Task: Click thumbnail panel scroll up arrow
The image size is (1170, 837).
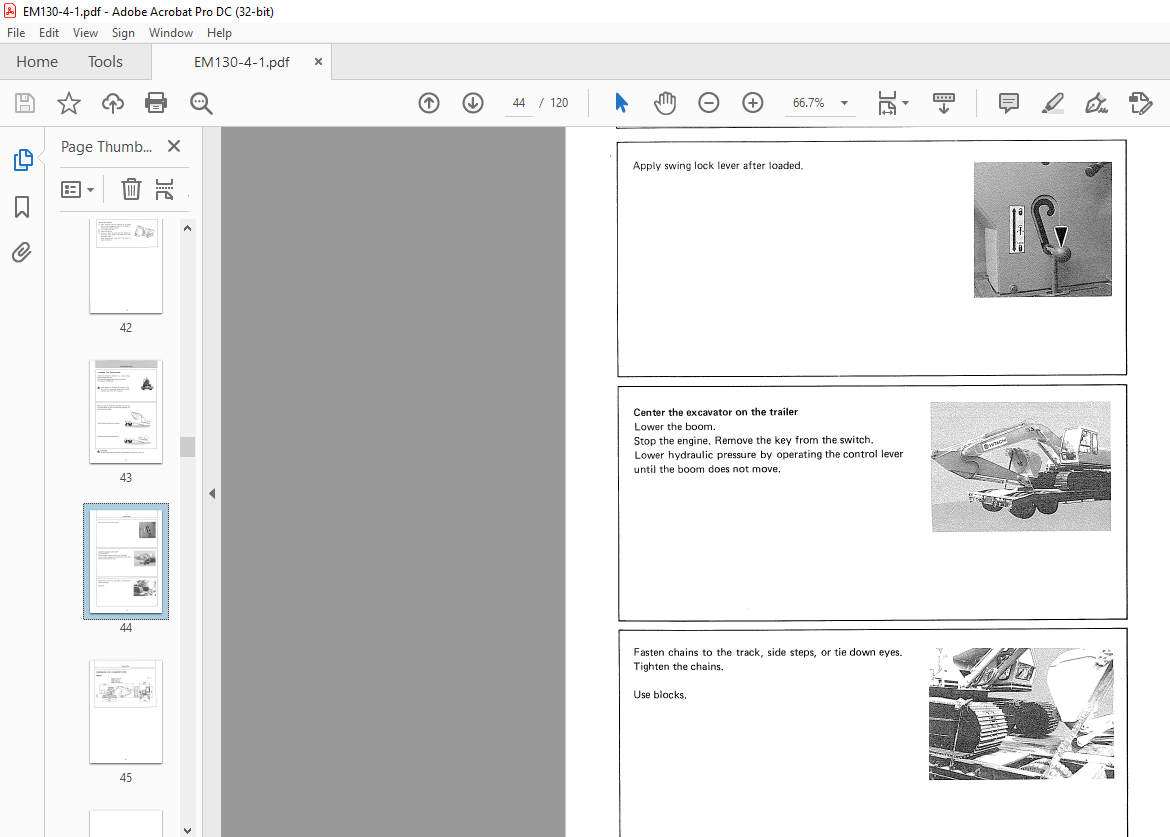Action: point(187,228)
